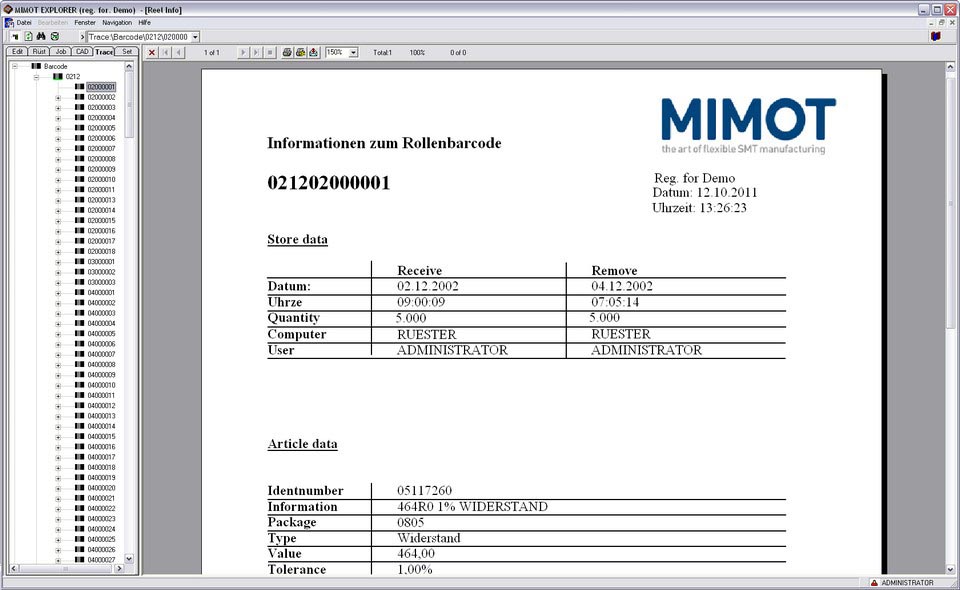The width and height of the screenshot is (960, 590).
Task: Click the Barcode root label in the tree
Action: coord(56,66)
